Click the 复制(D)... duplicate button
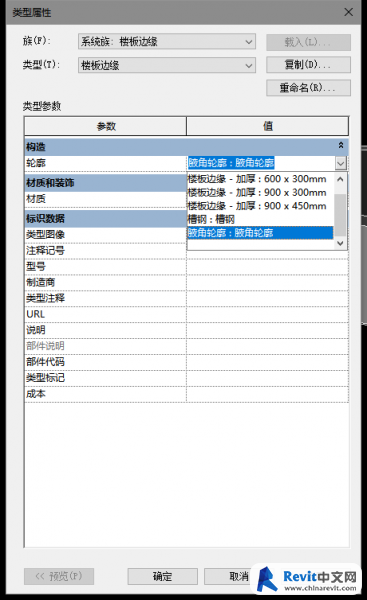Image resolution: width=367 pixels, height=600 pixels. [x=308, y=65]
